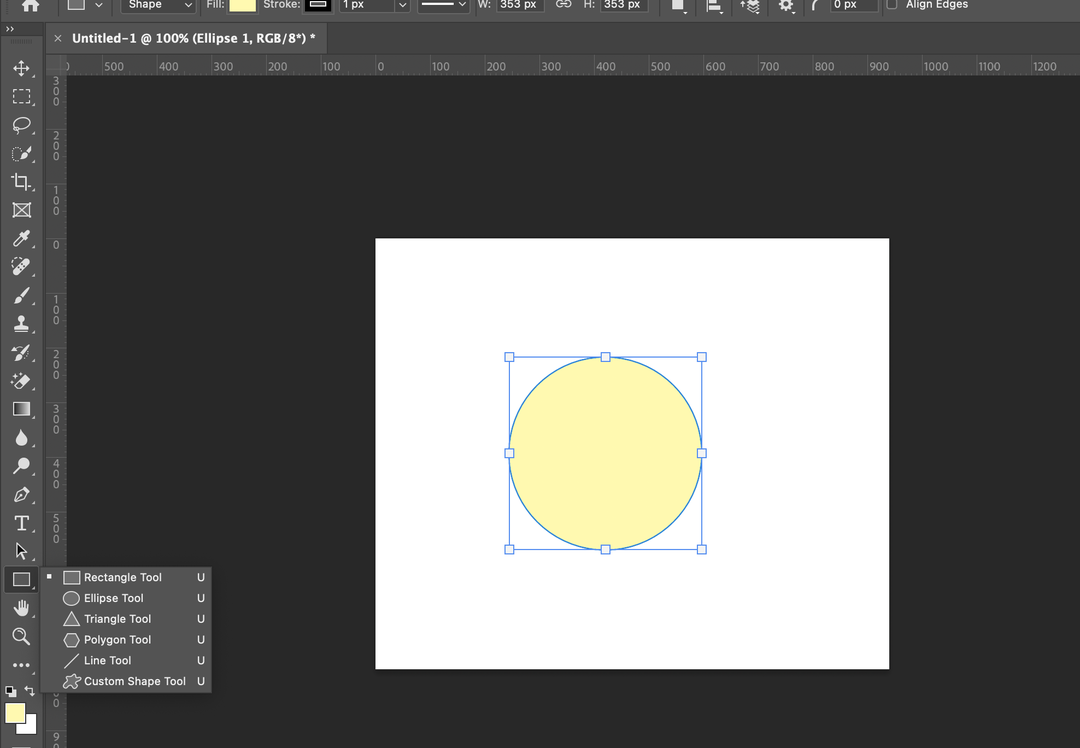The height and width of the screenshot is (748, 1080).
Task: Select the Lasso tool
Action: coord(21,125)
